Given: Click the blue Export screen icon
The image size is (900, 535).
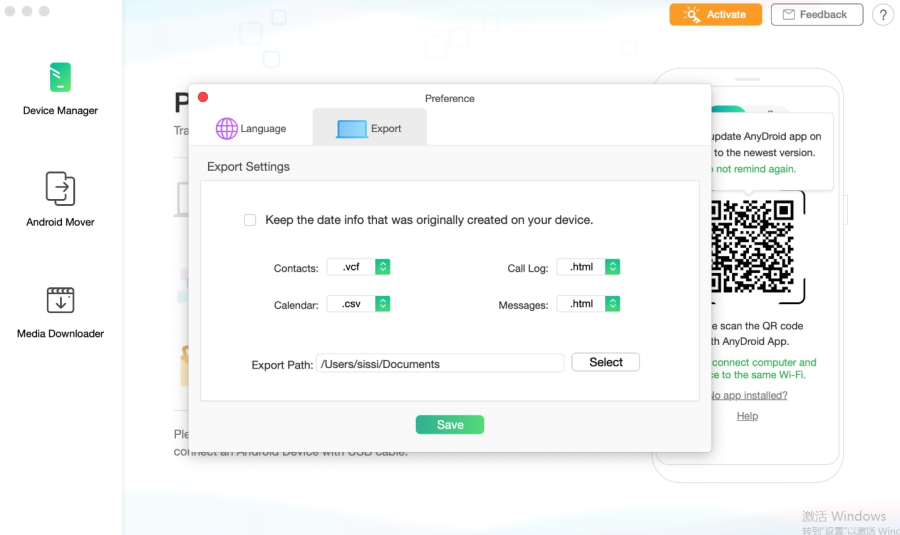Looking at the screenshot, I should [x=352, y=129].
